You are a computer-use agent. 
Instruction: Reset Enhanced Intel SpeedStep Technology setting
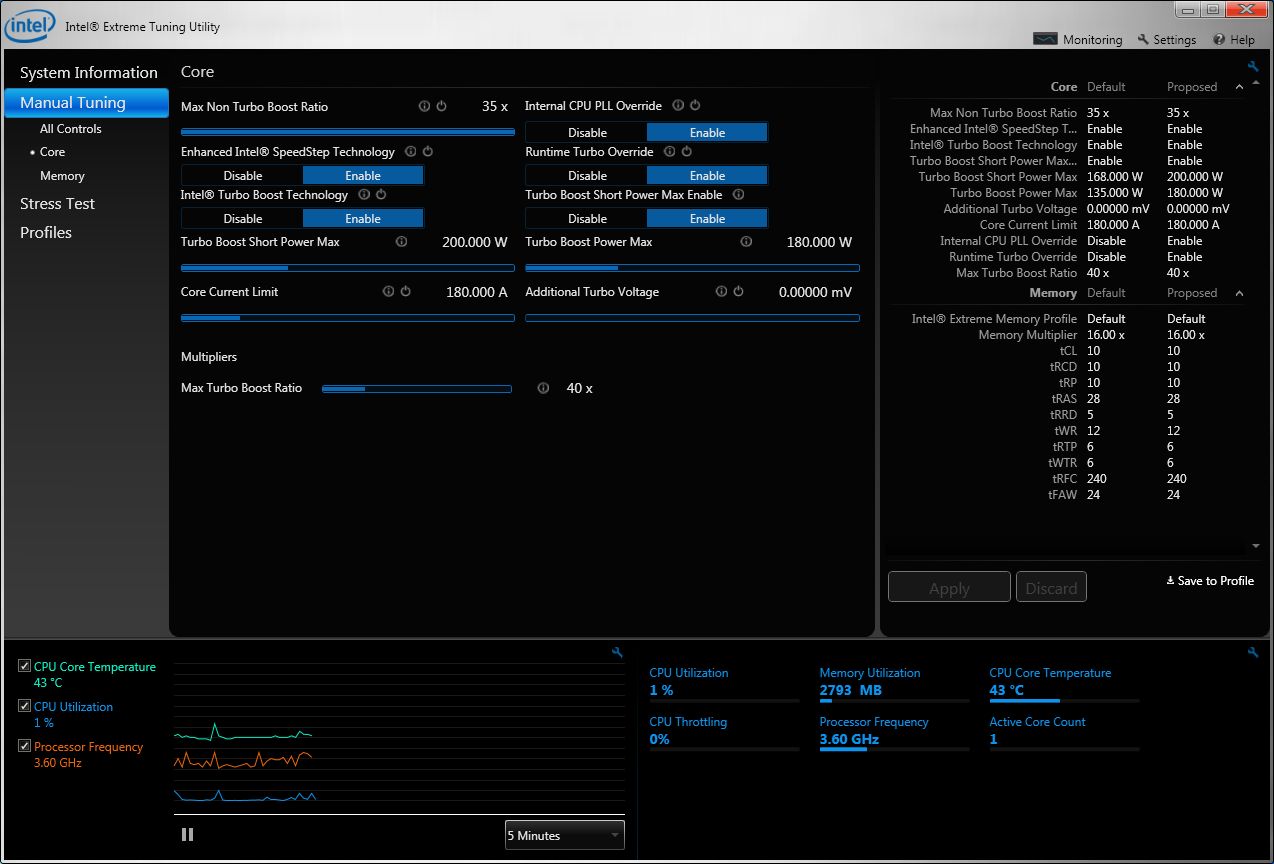click(428, 152)
